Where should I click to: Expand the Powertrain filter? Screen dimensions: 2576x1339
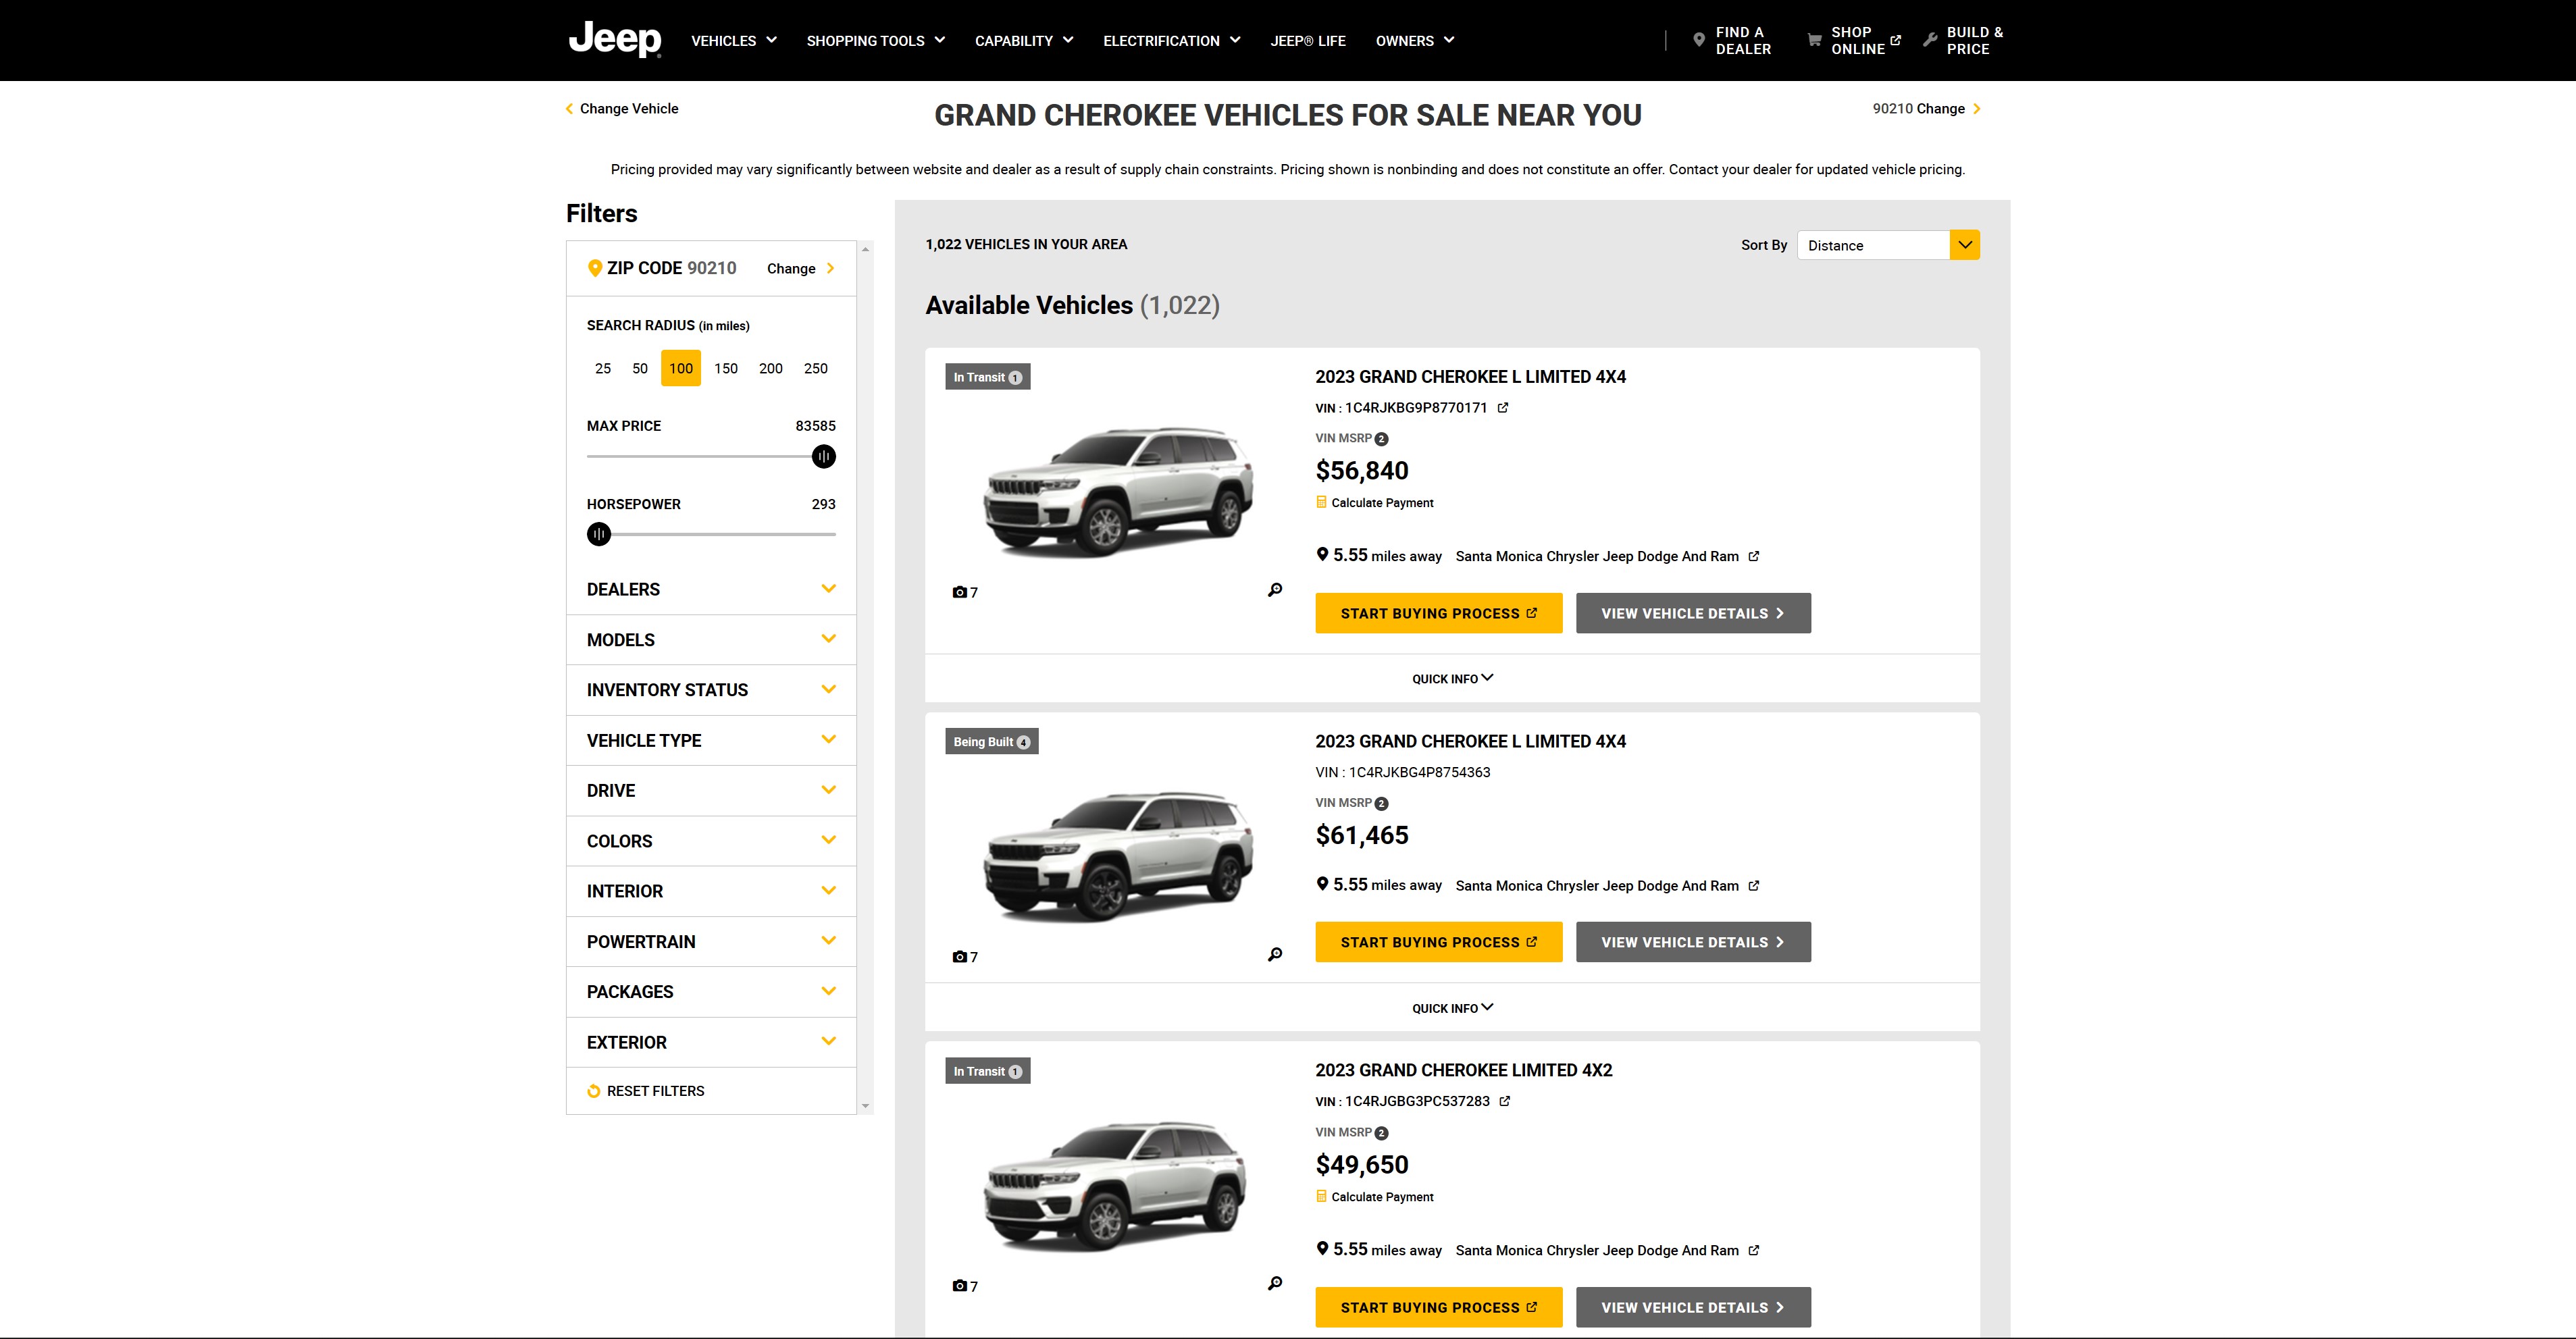[x=711, y=942]
